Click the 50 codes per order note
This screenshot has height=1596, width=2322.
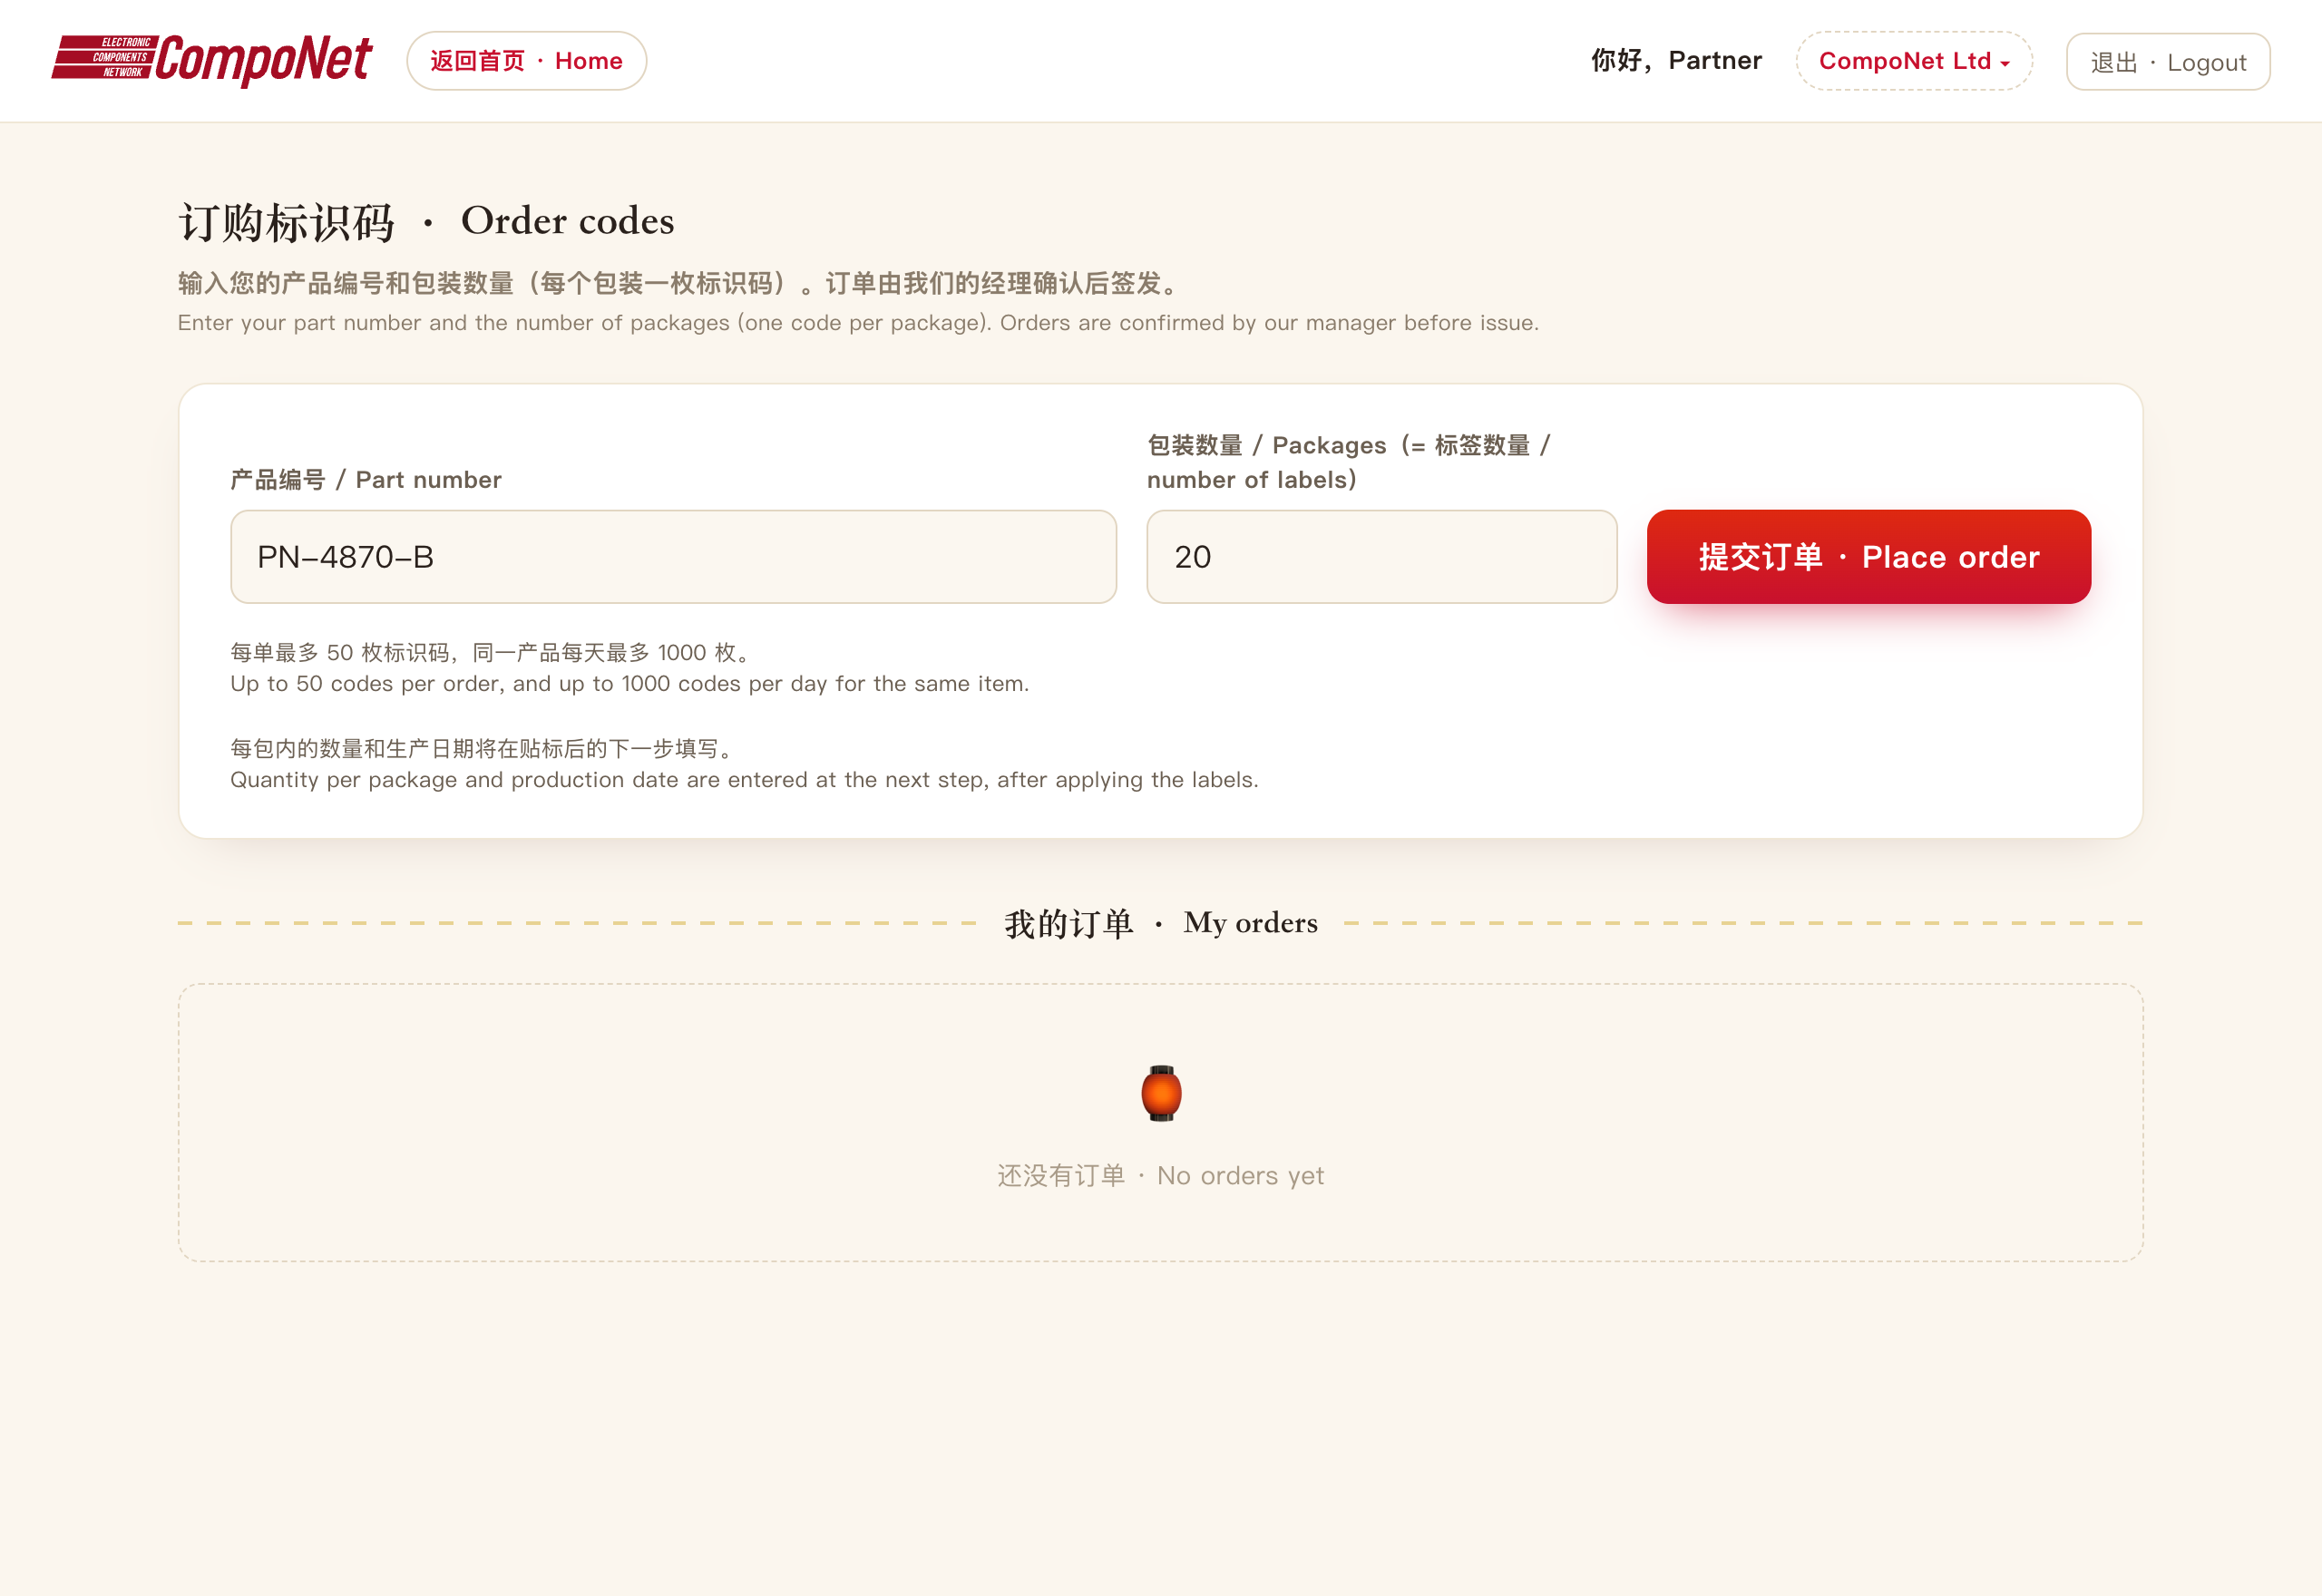click(x=629, y=668)
